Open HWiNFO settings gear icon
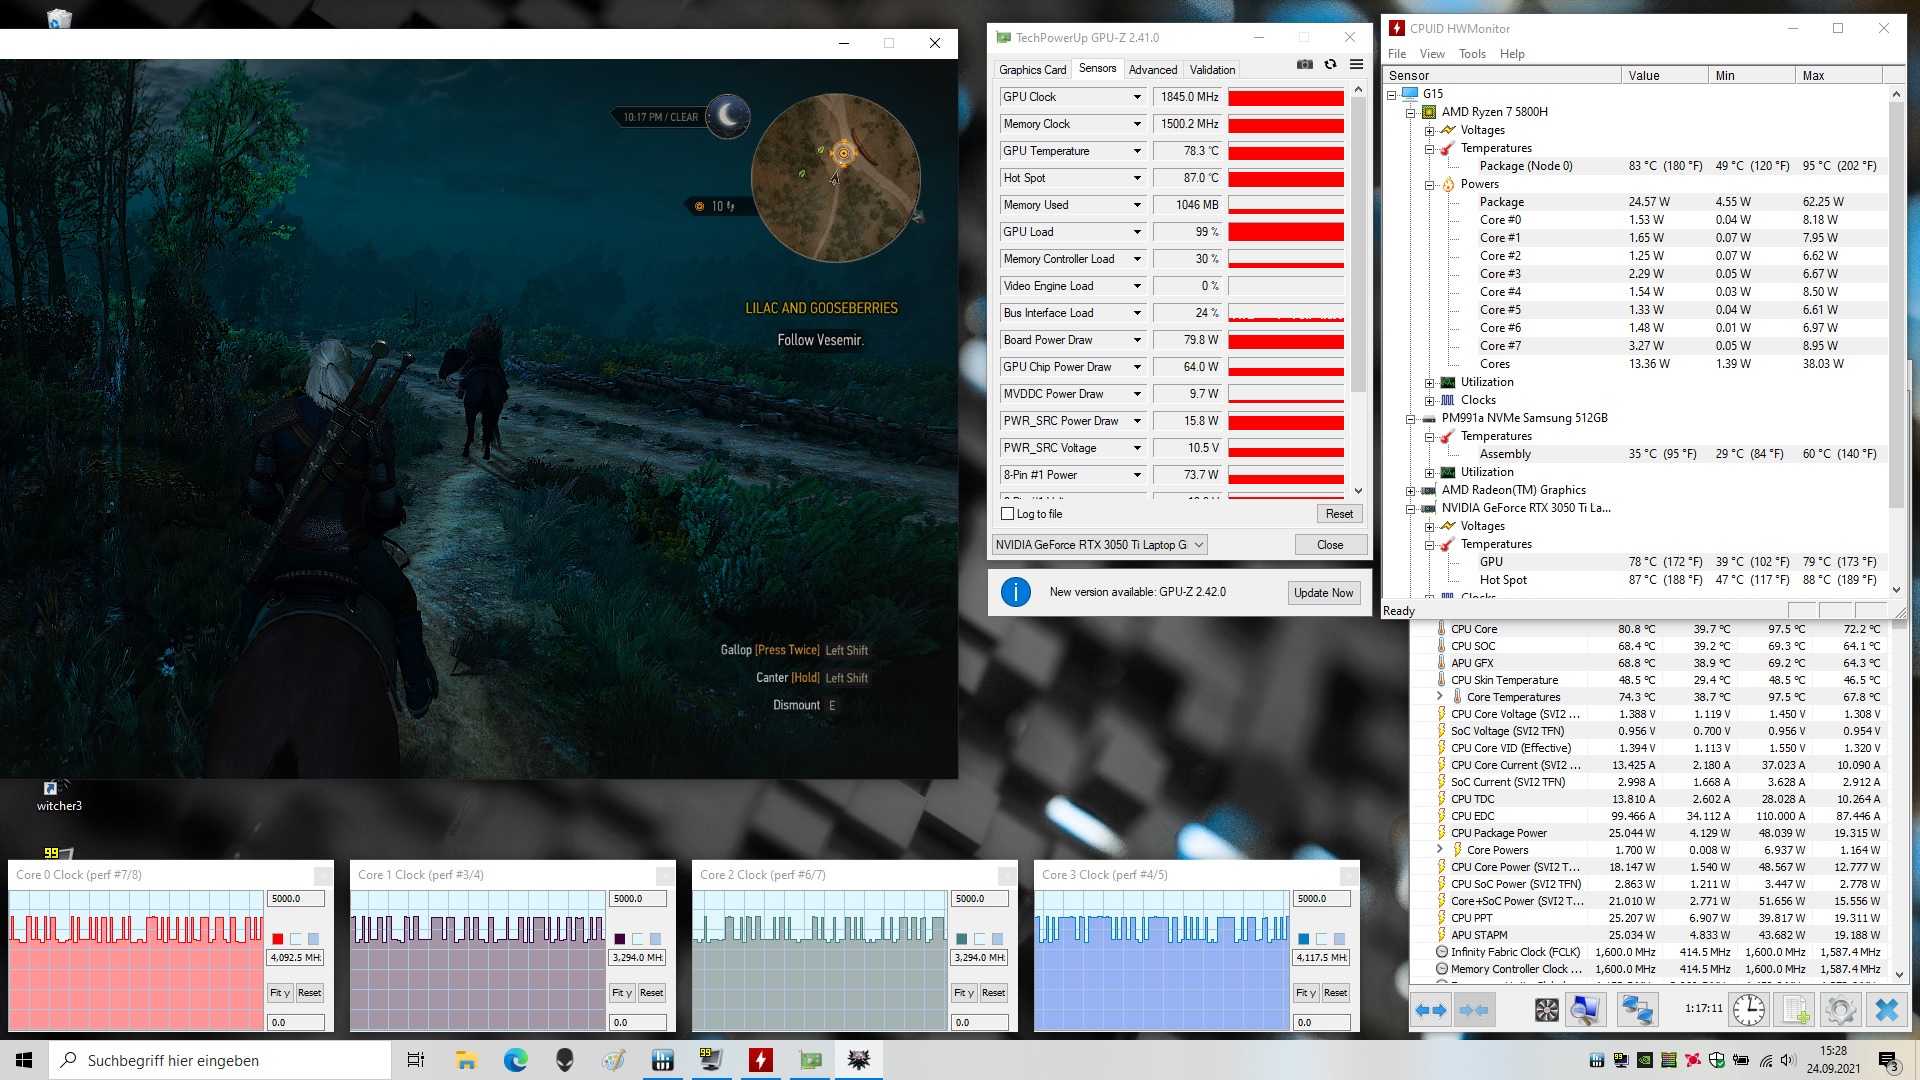Image resolution: width=1920 pixels, height=1080 pixels. (x=1840, y=1010)
